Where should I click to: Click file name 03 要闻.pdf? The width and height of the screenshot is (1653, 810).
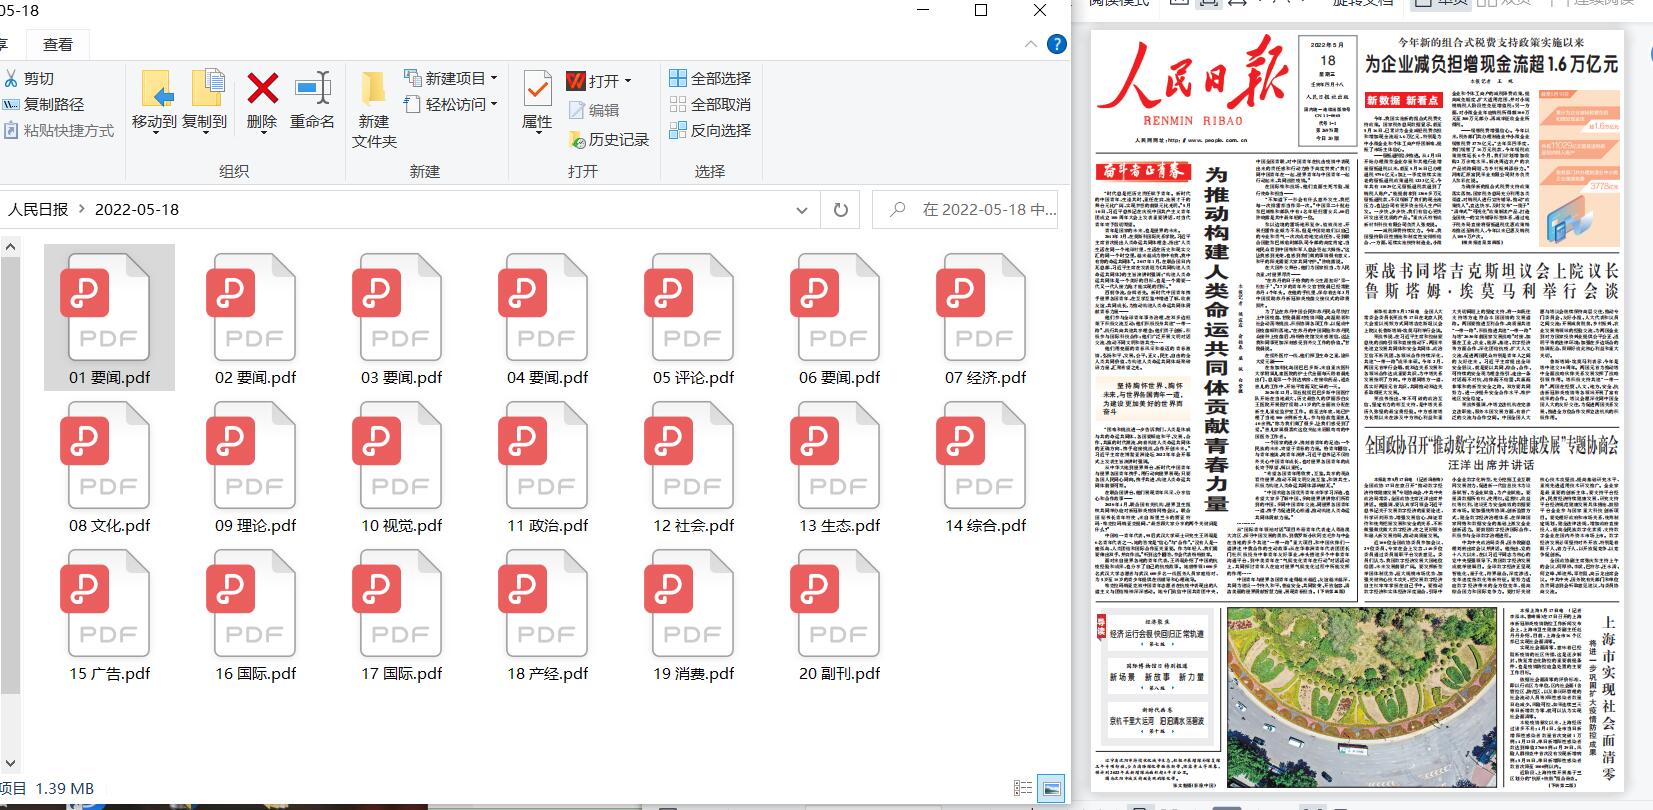[x=401, y=378]
